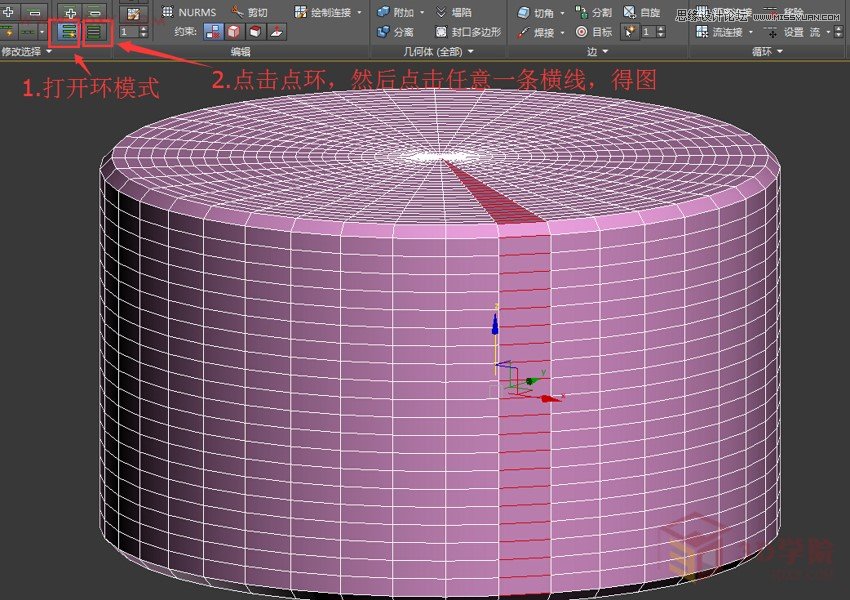Screen dimensions: 850x600
Task: Click the Dot Loop icon
Action: pyautogui.click(x=28, y=33)
